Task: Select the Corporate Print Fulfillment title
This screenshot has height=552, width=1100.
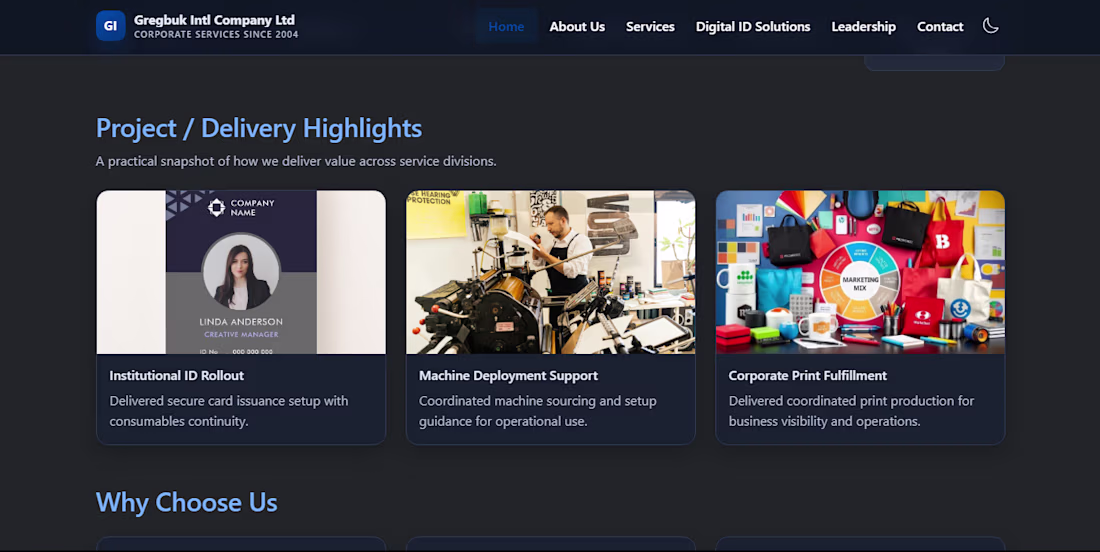Action: 807,375
